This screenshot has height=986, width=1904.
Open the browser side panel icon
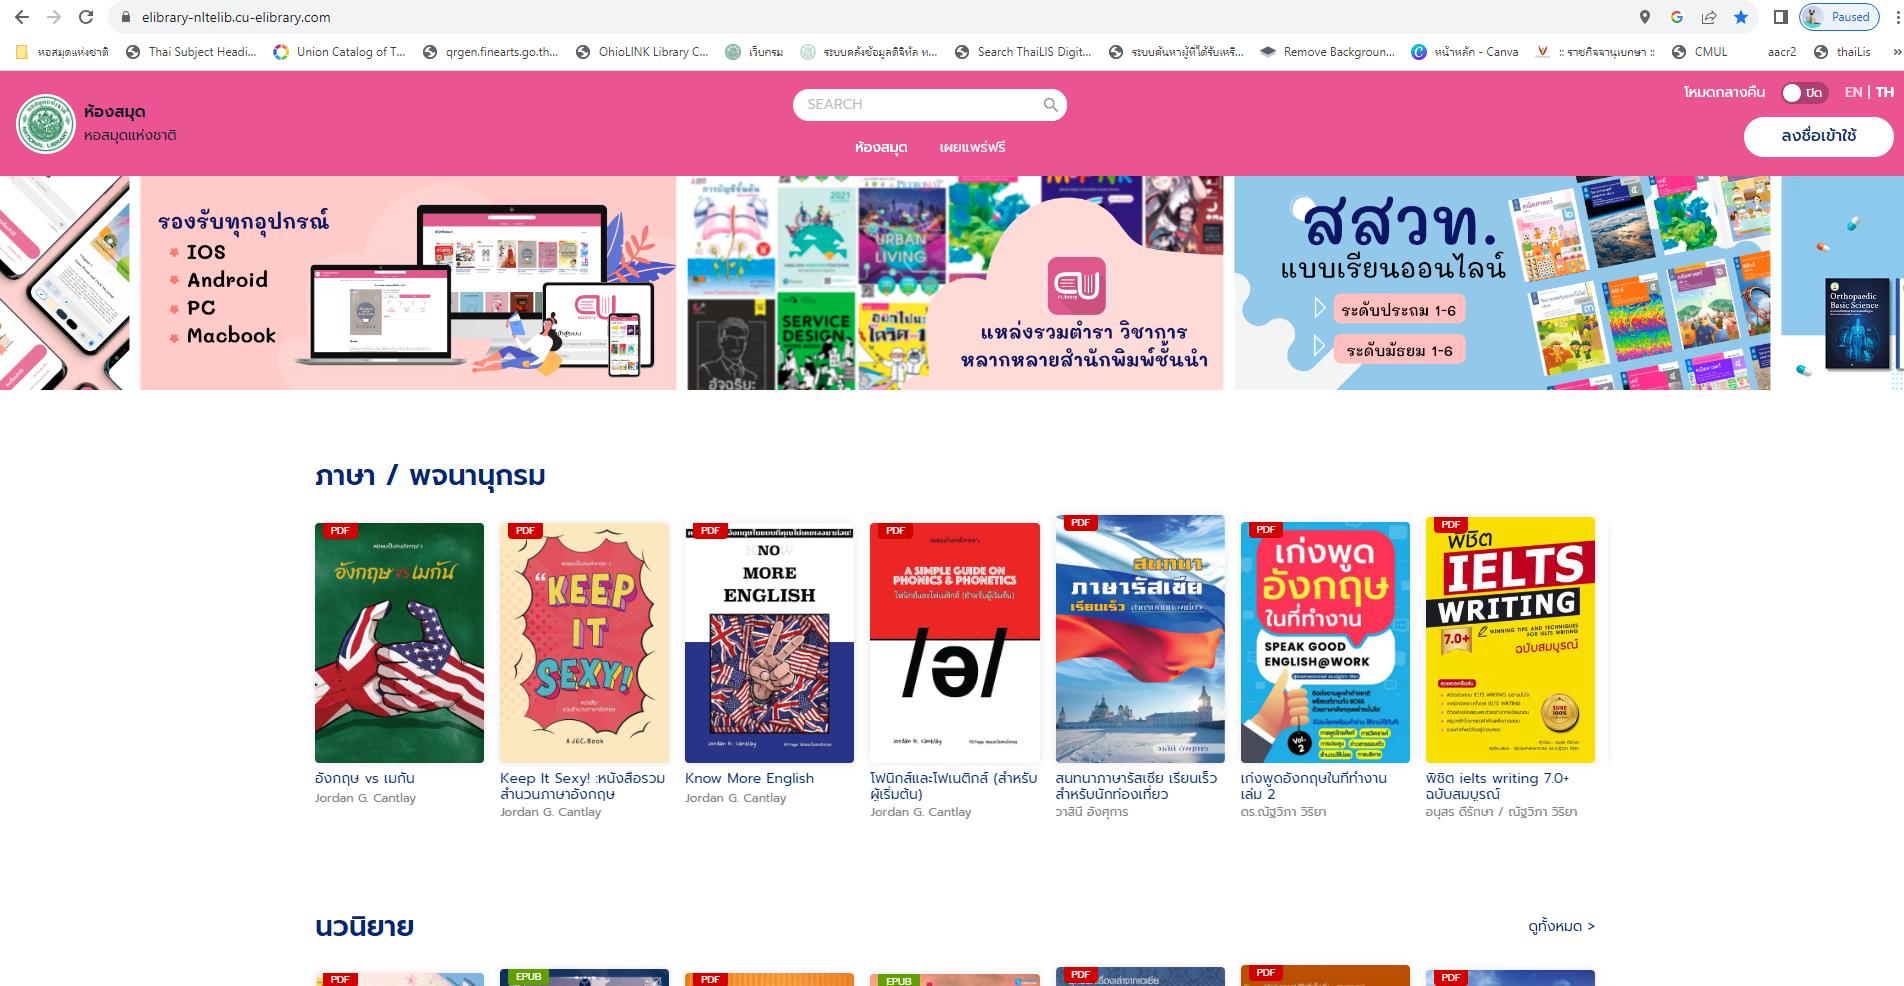[x=1781, y=17]
